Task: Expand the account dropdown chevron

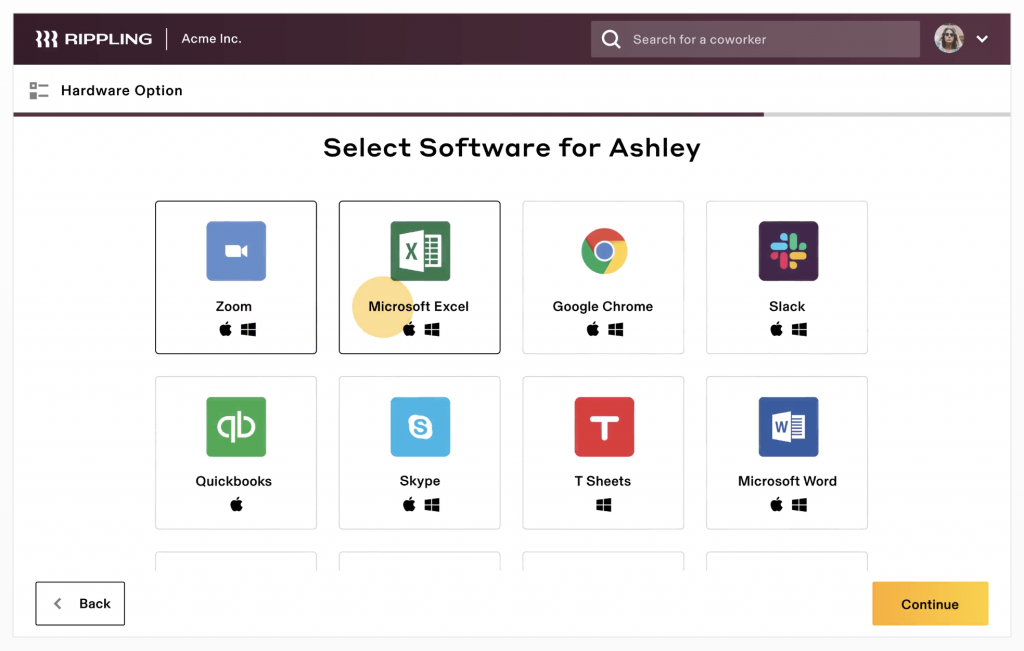Action: [982, 39]
